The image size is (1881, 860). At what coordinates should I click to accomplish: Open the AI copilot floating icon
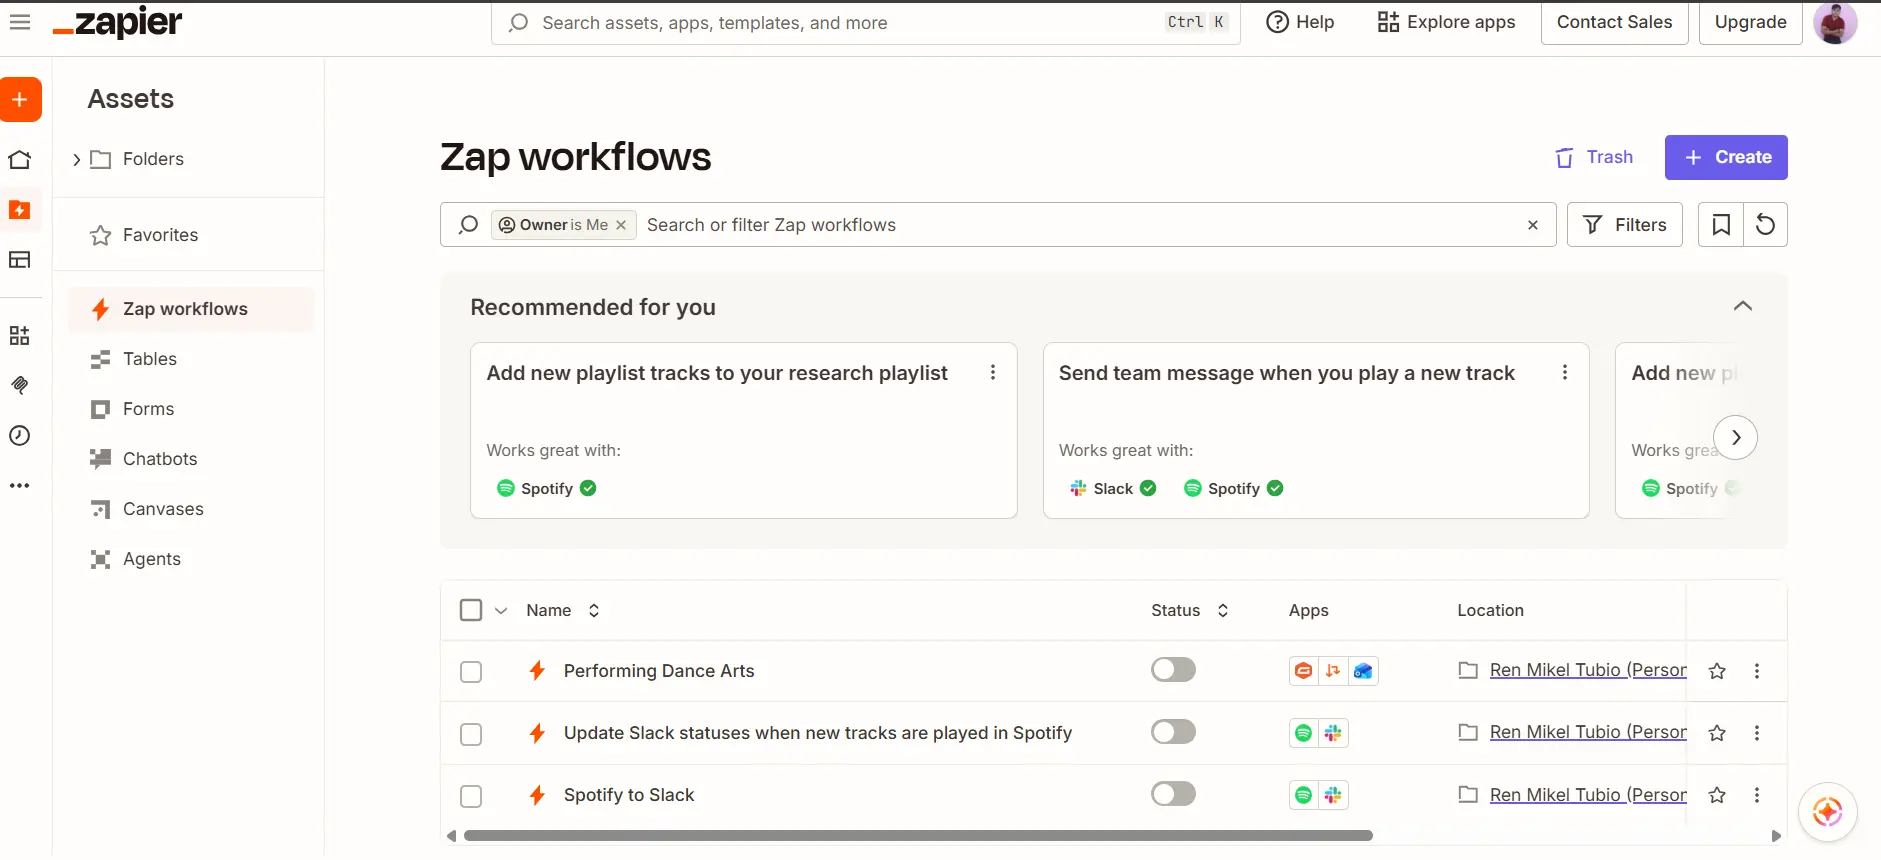pyautogui.click(x=1828, y=812)
